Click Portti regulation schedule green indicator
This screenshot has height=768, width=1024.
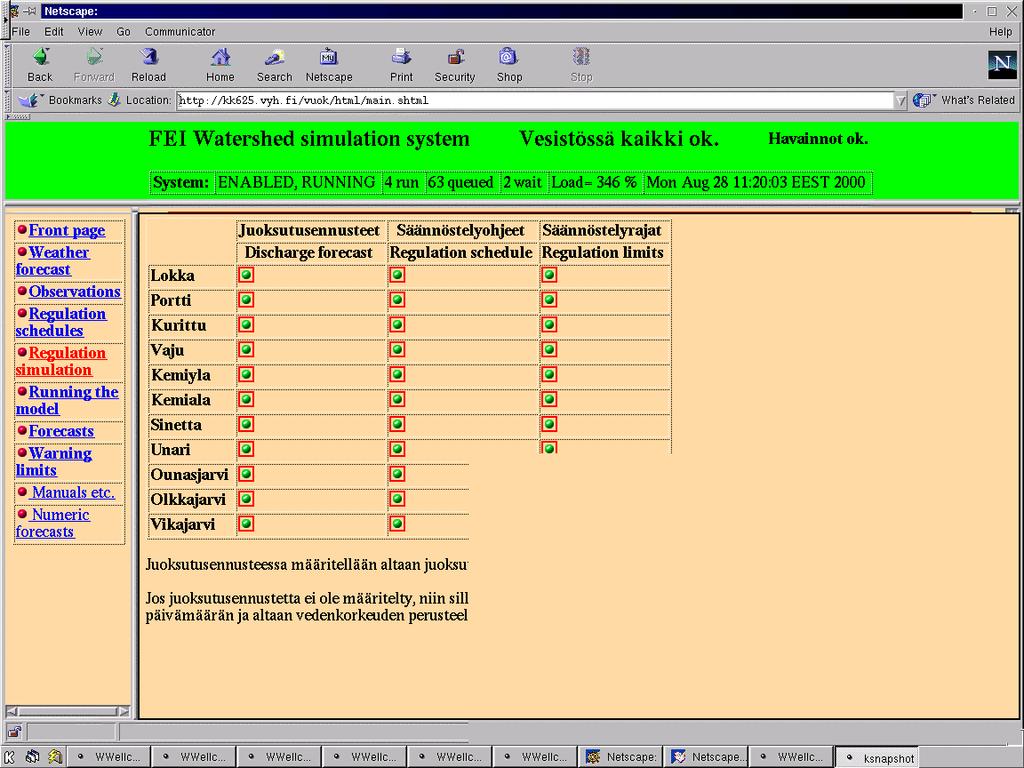397,300
